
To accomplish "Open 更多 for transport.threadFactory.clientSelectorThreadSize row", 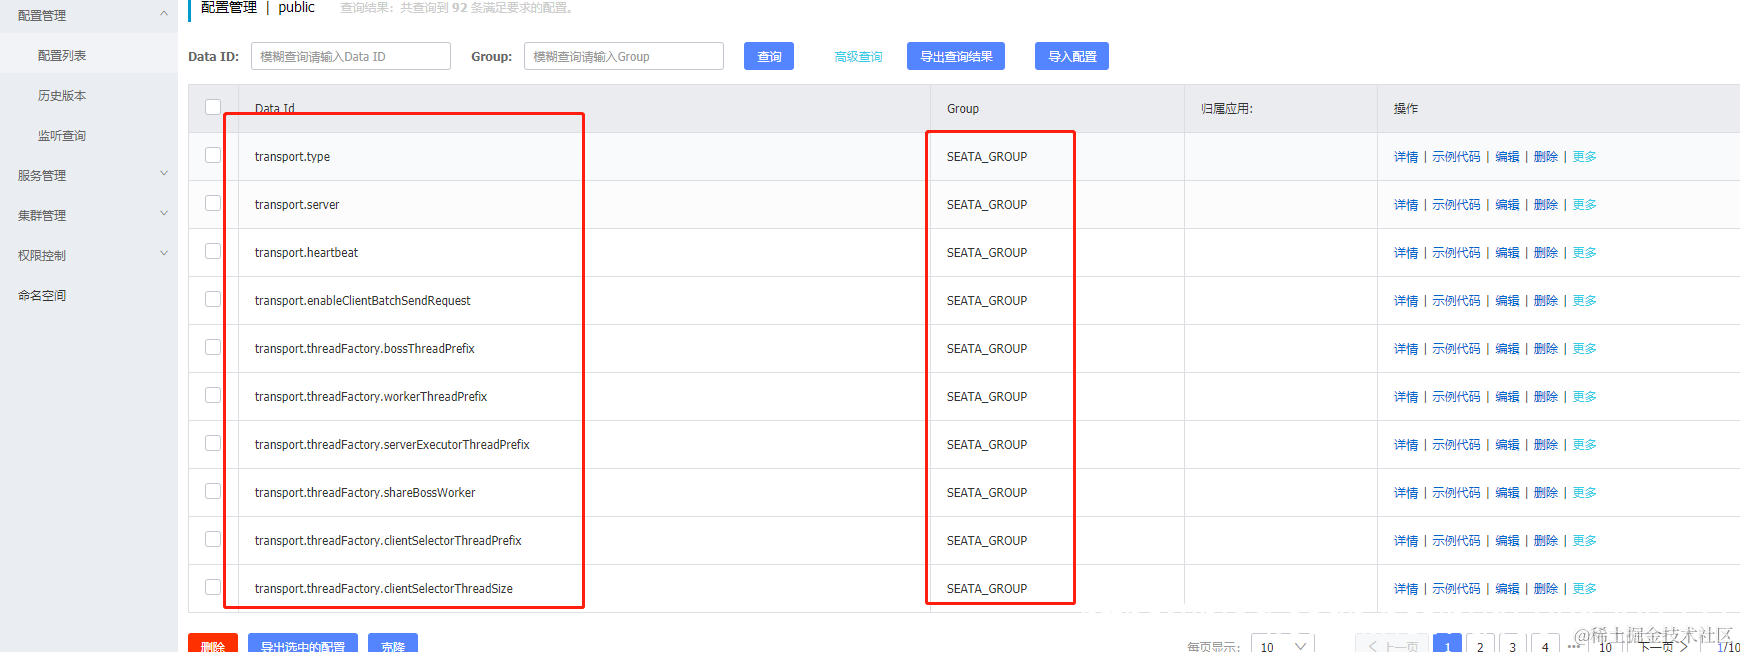I will pyautogui.click(x=1584, y=589).
